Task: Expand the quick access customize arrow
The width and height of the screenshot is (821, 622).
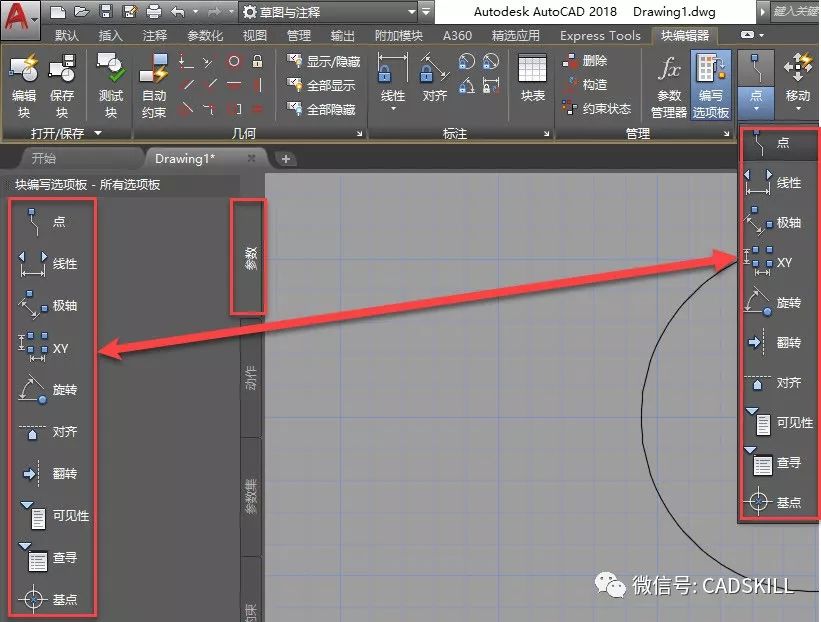Action: [427, 12]
